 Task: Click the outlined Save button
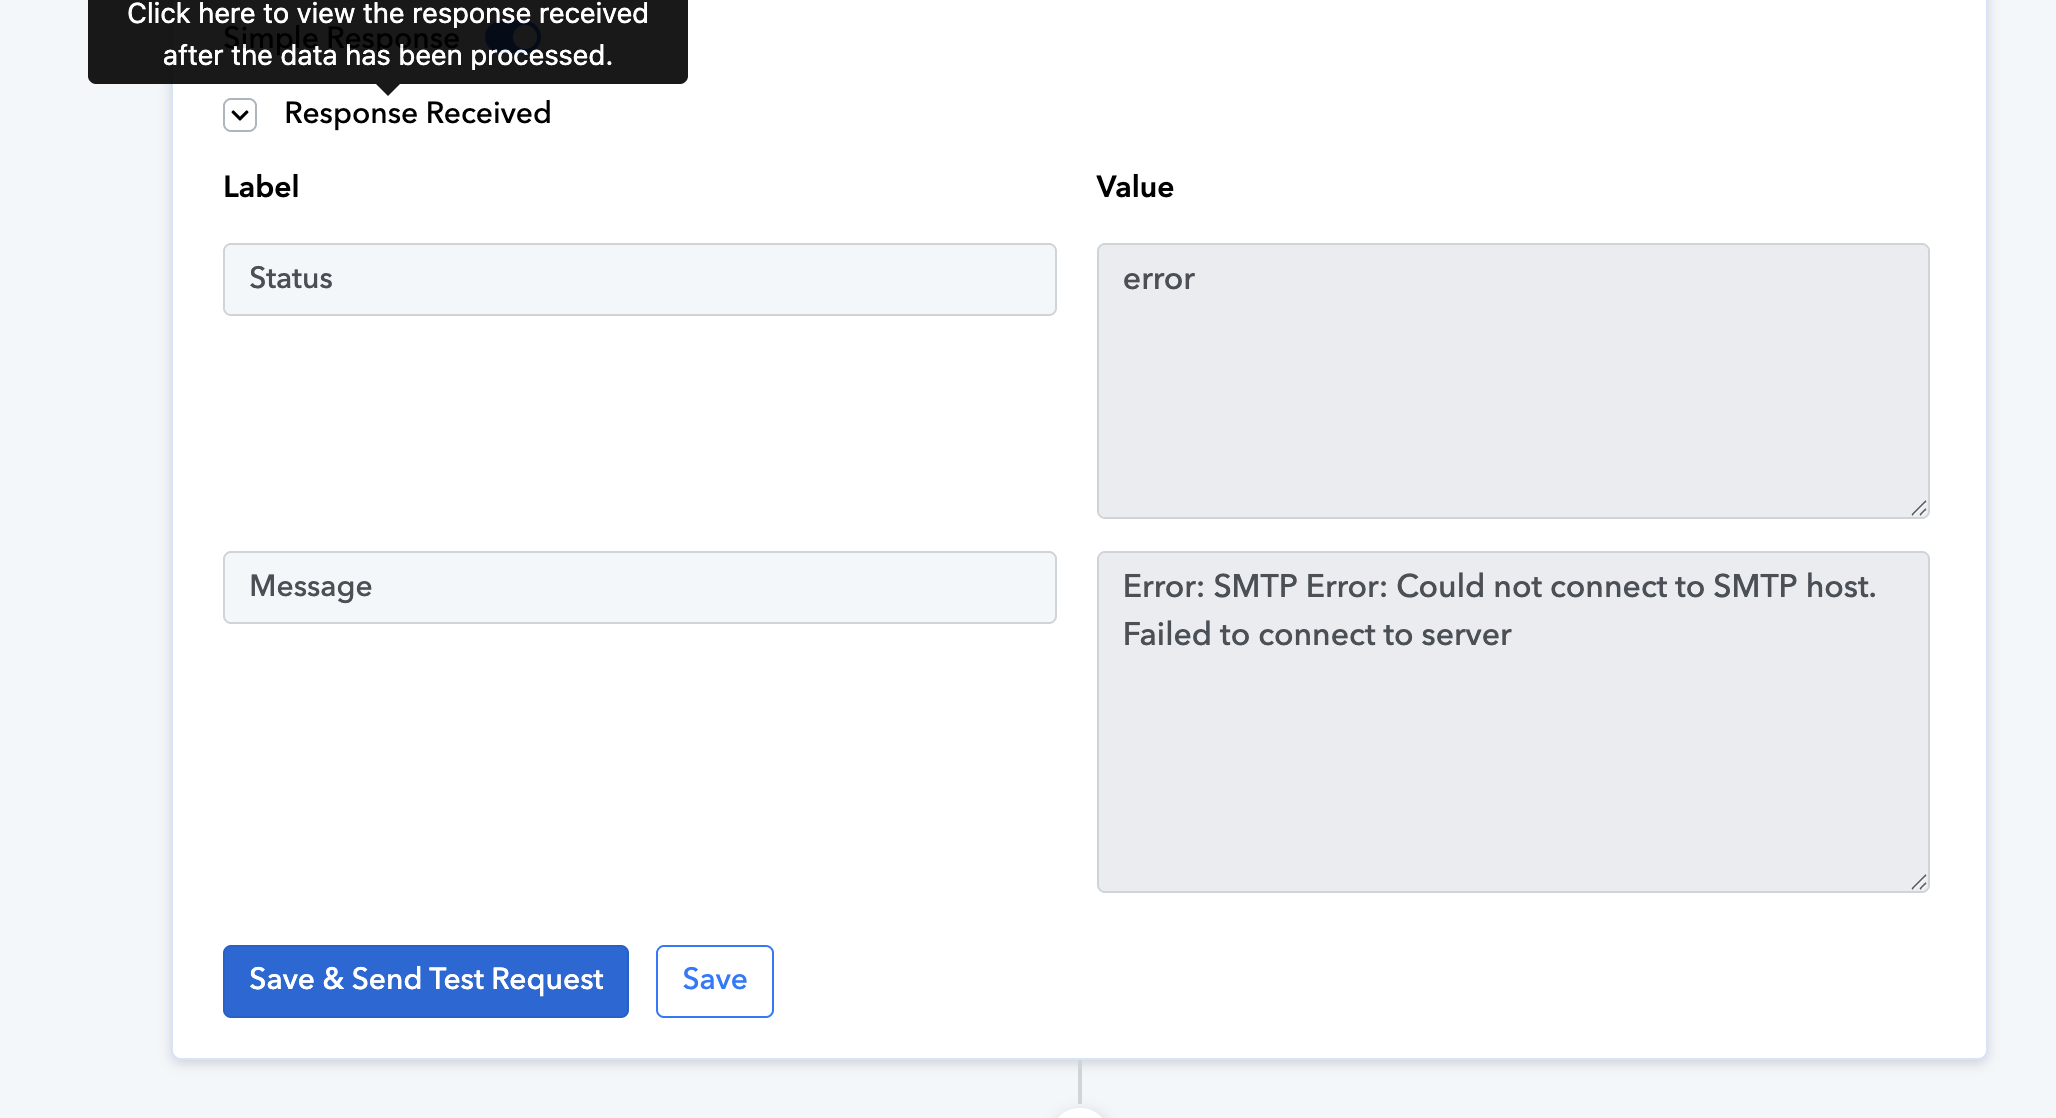point(715,981)
